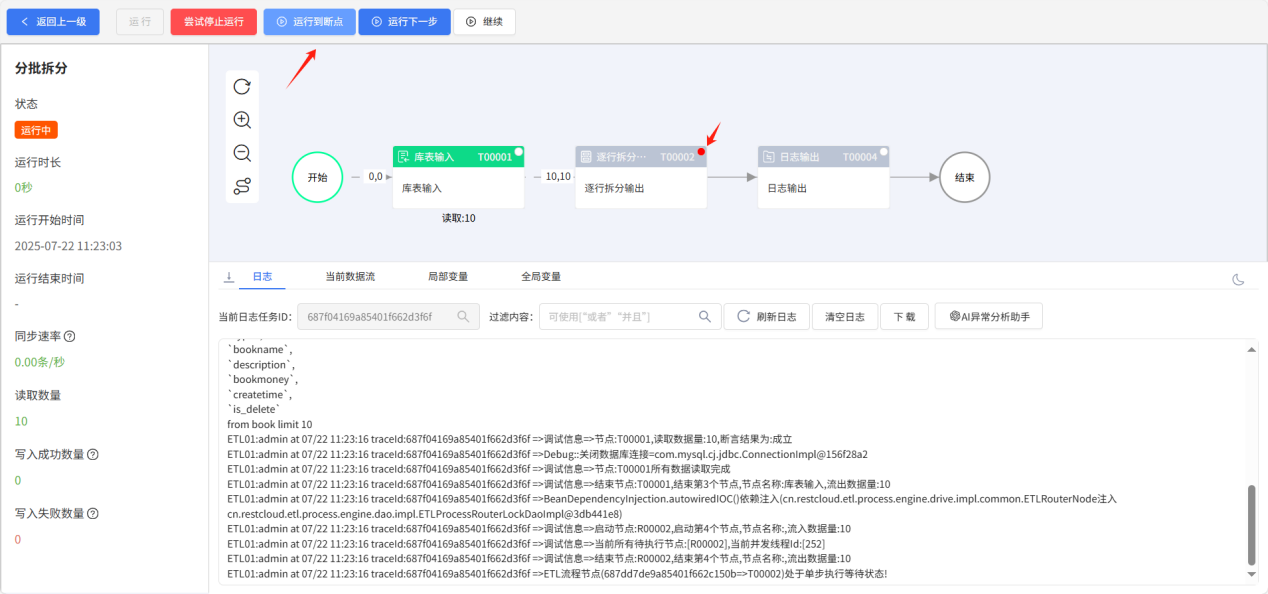This screenshot has height=594, width=1268.
Task: Open the AI异常分析助手
Action: (x=989, y=317)
